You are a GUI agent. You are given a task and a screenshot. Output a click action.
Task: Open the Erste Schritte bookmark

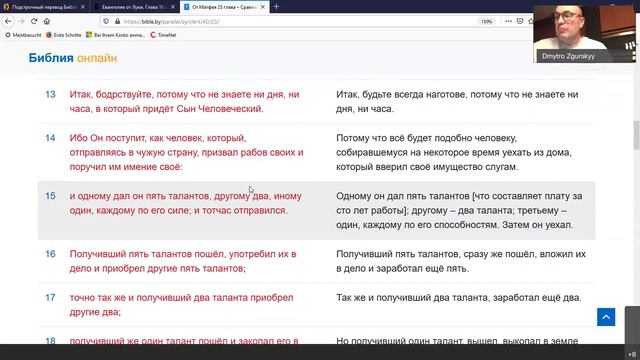[64, 35]
